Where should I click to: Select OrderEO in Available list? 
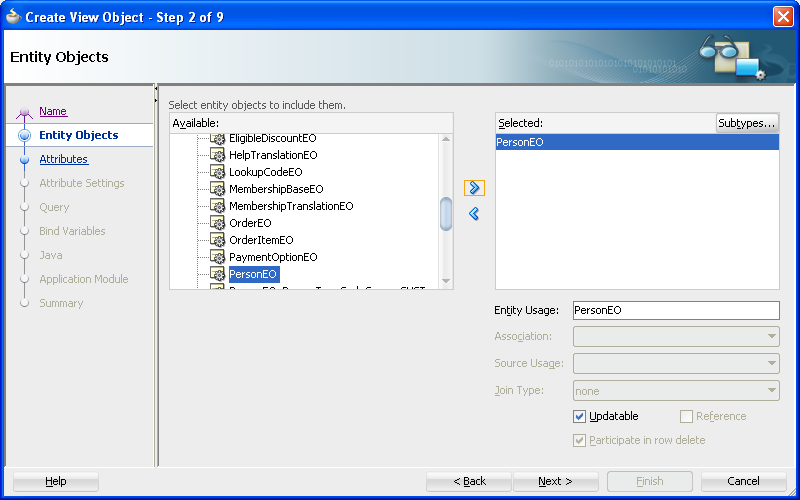[250, 223]
